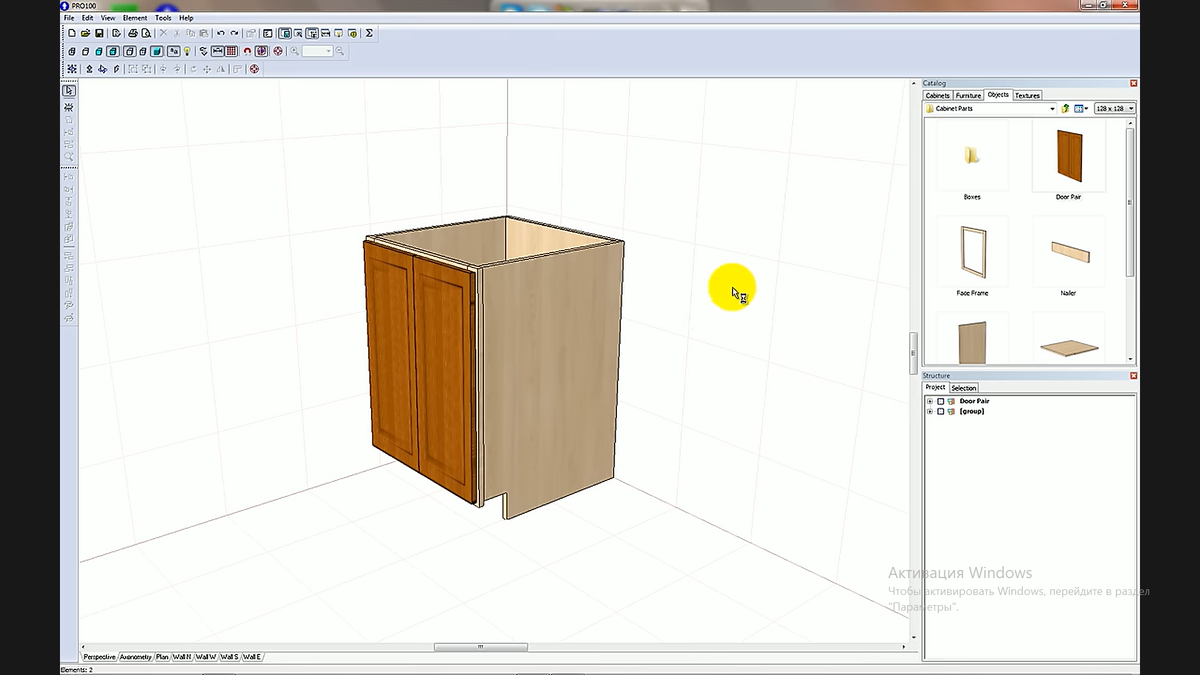Open the Edit menu
1200x675 pixels.
pos(88,18)
